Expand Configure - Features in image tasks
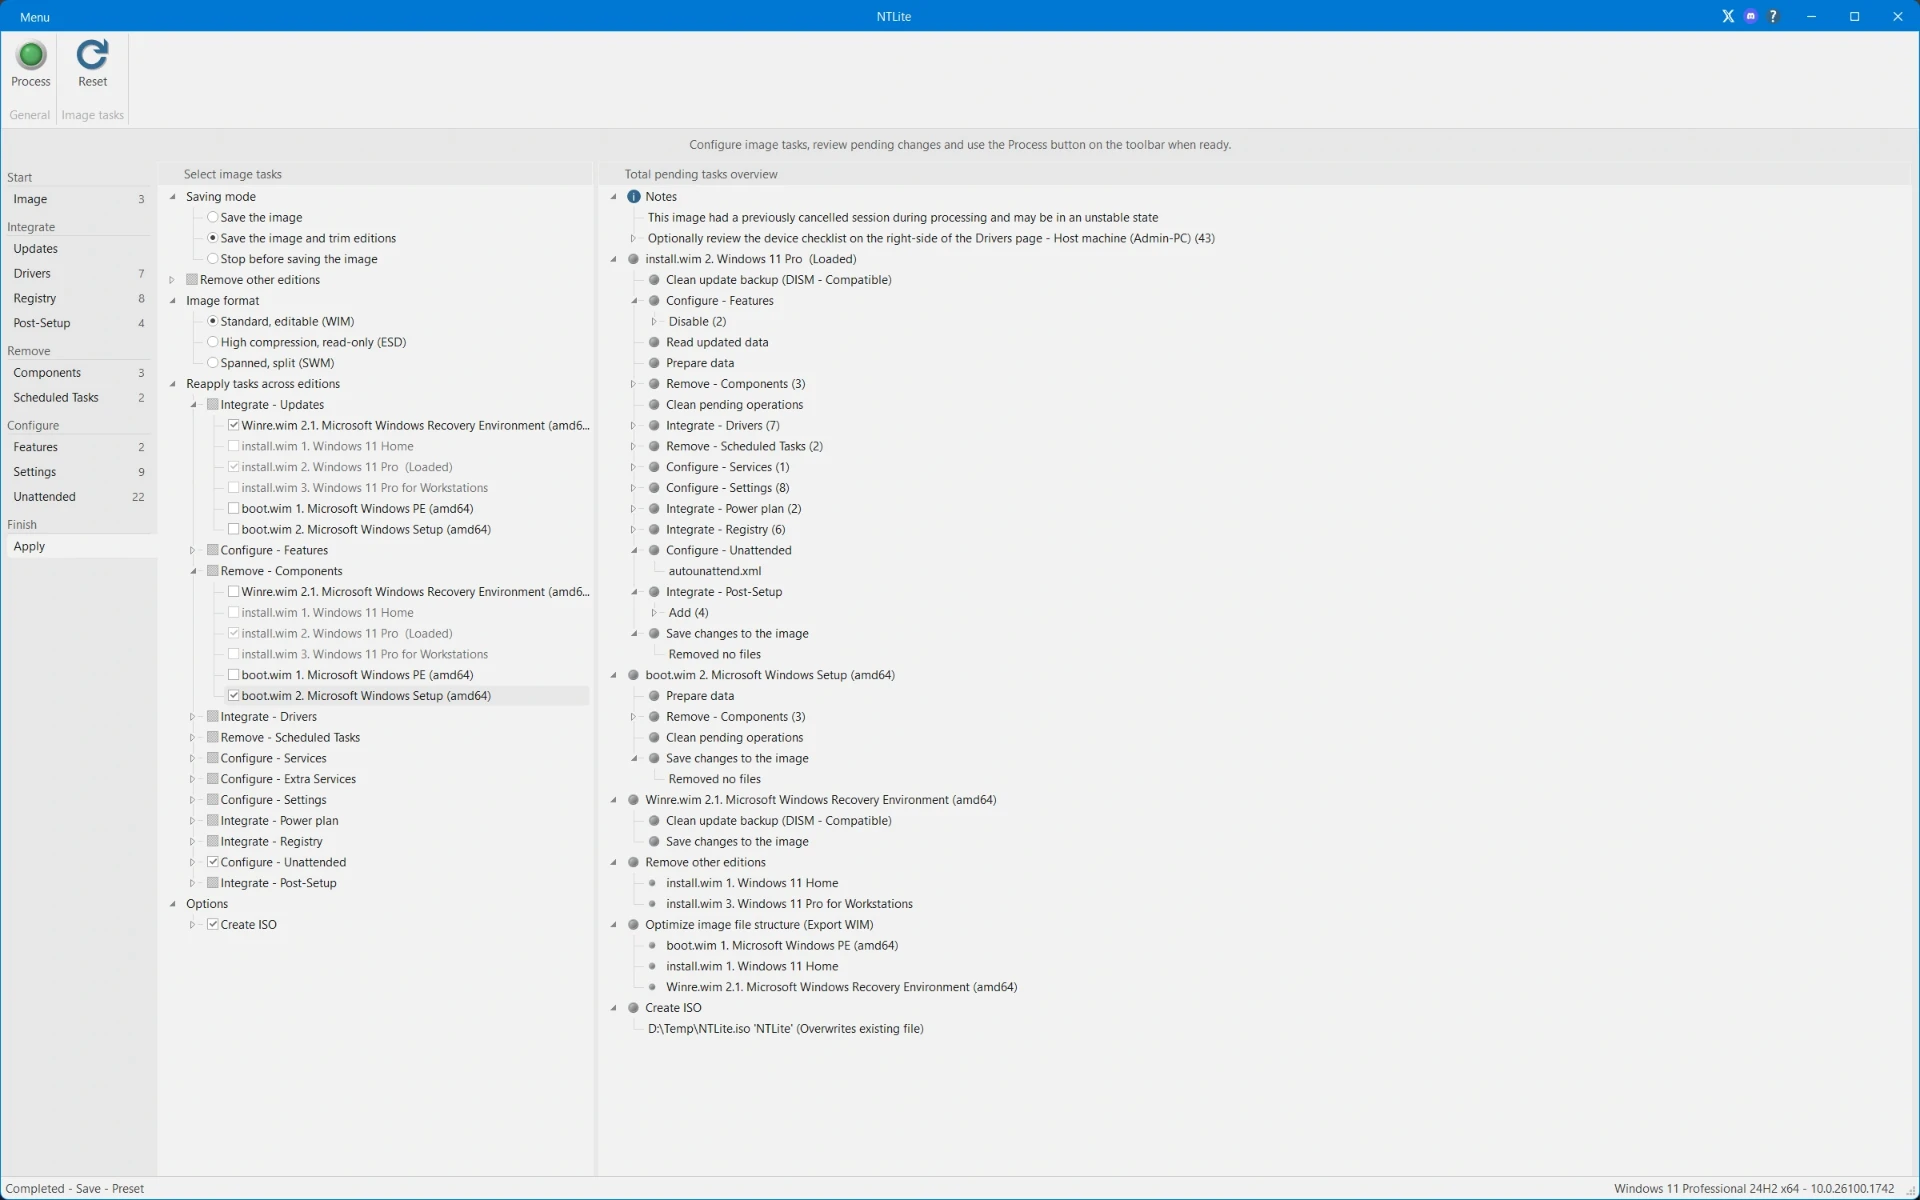The image size is (1920, 1200). pos(193,550)
